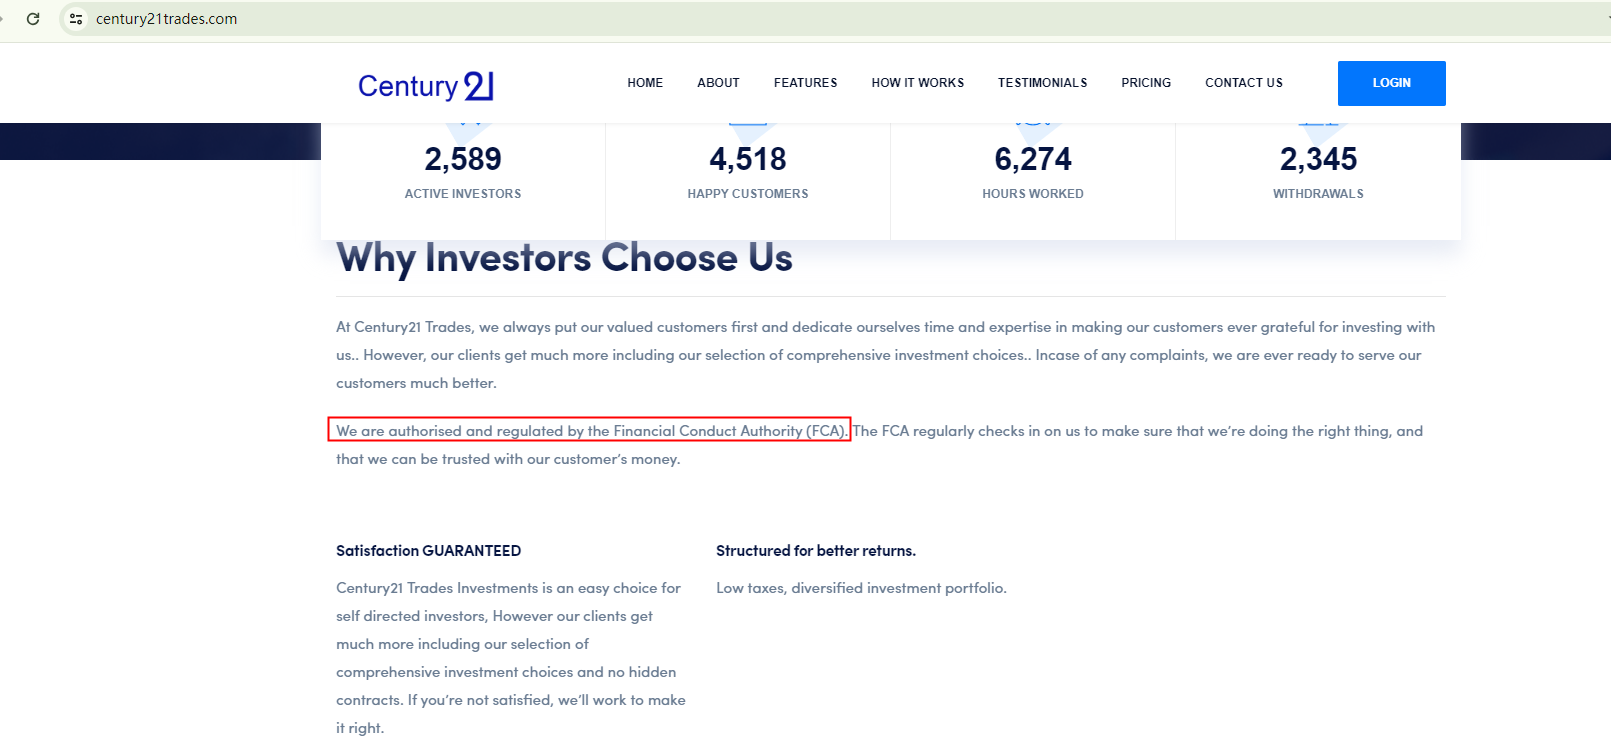
Task: Open the site information icon in address bar
Action: point(76,19)
